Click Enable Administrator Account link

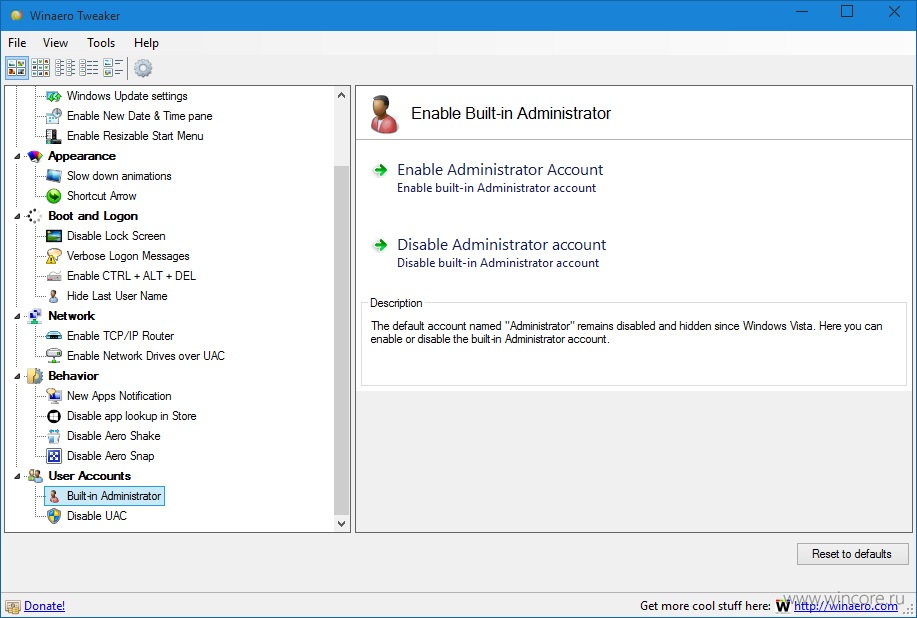pos(500,170)
